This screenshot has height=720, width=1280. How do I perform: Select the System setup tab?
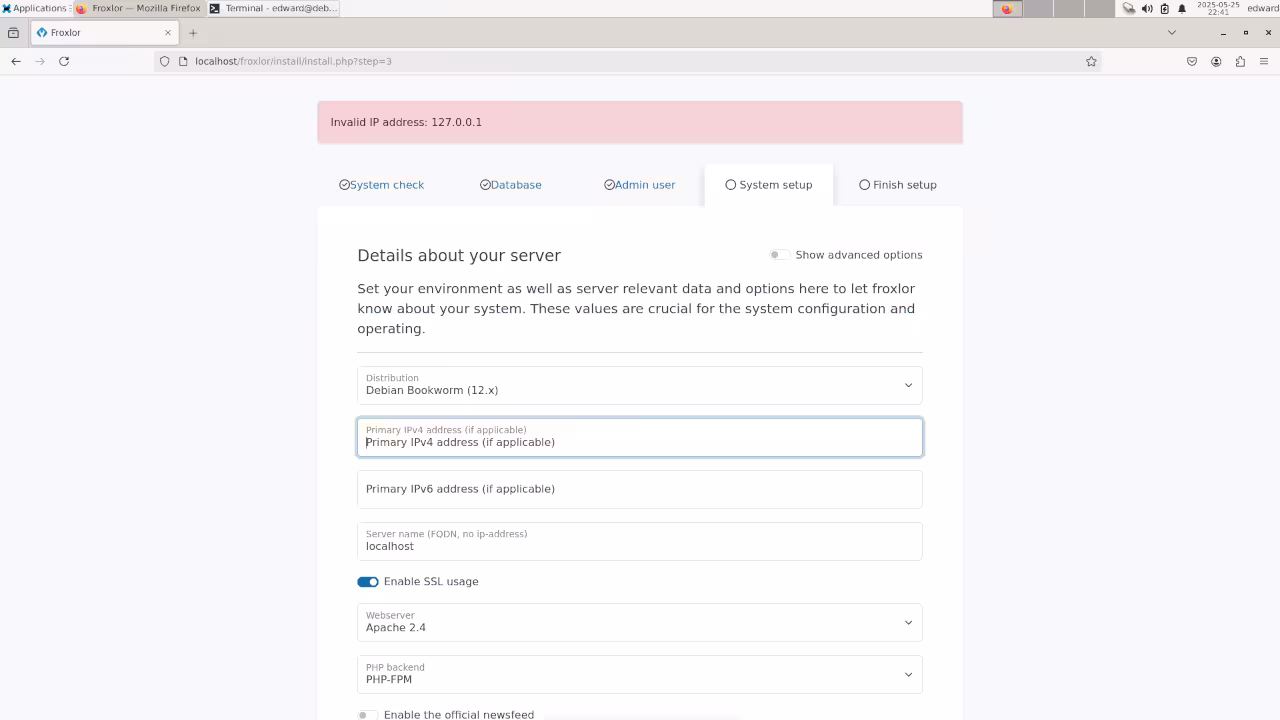pos(769,185)
